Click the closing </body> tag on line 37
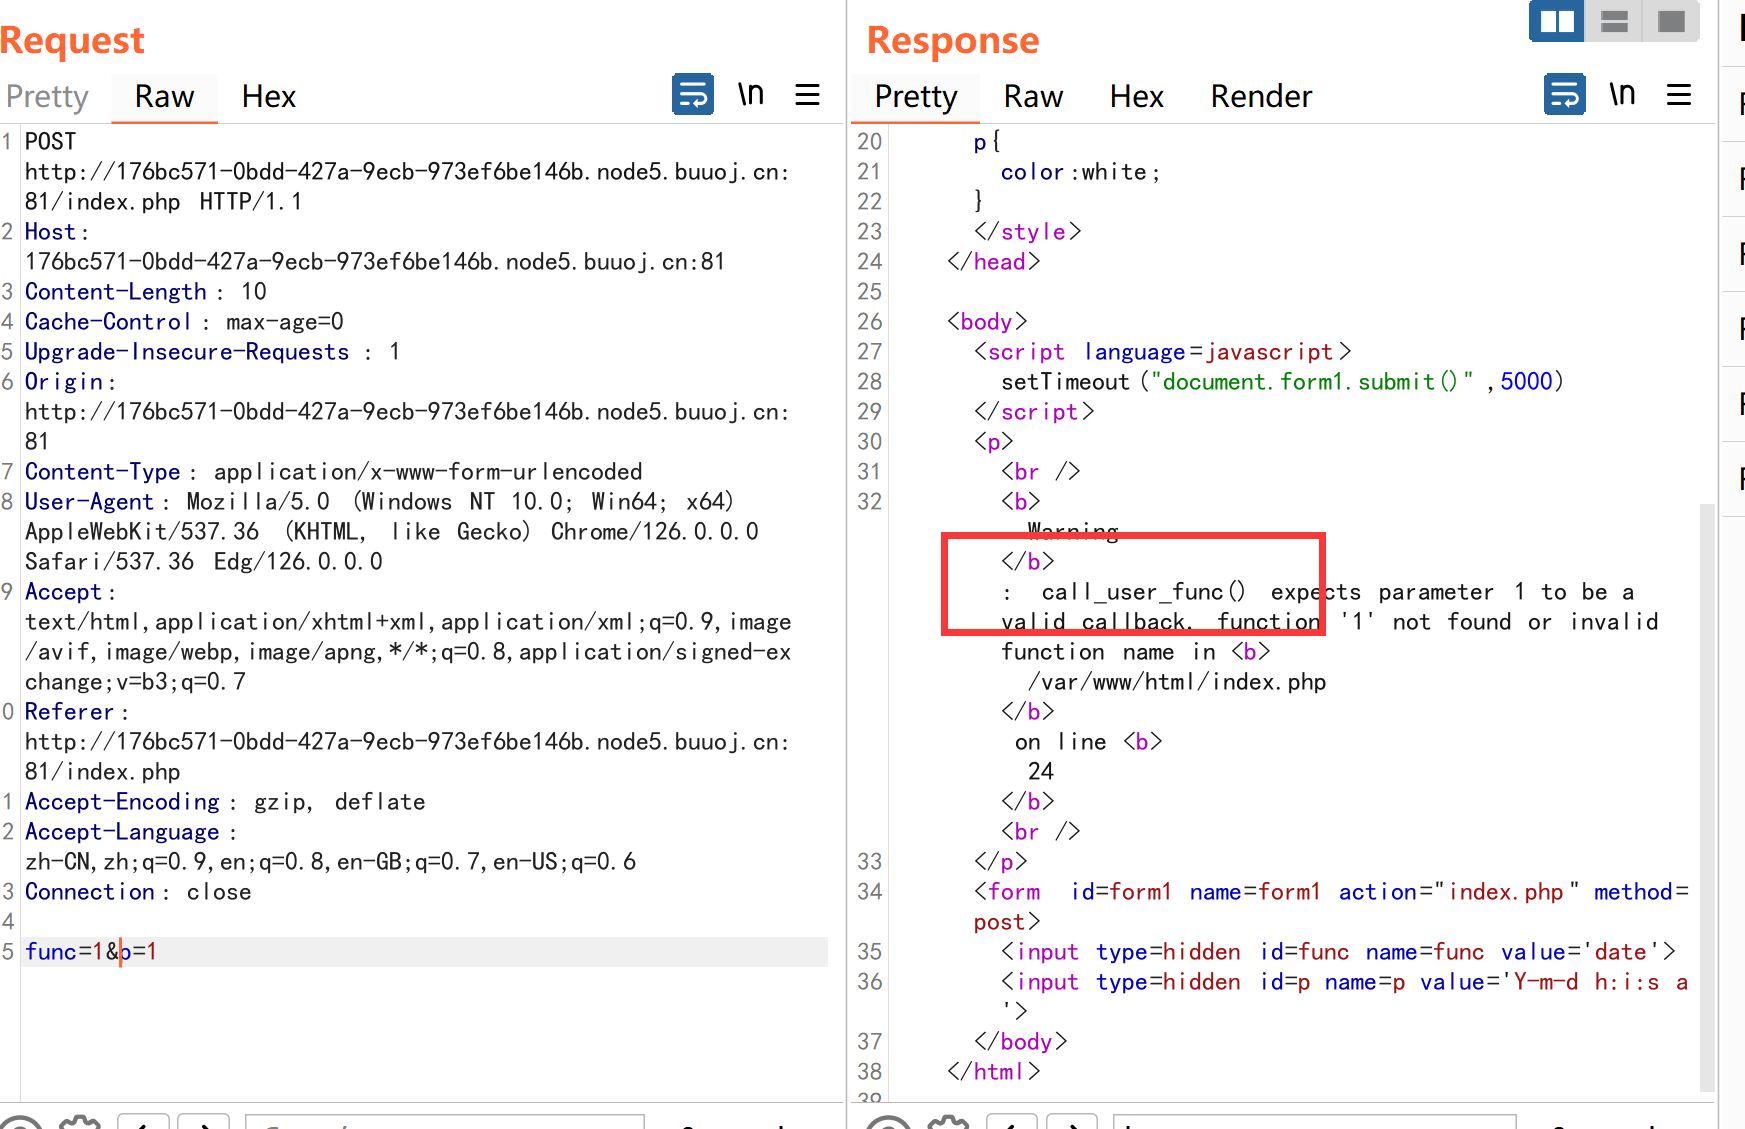The width and height of the screenshot is (1745, 1129). coord(1020,1042)
